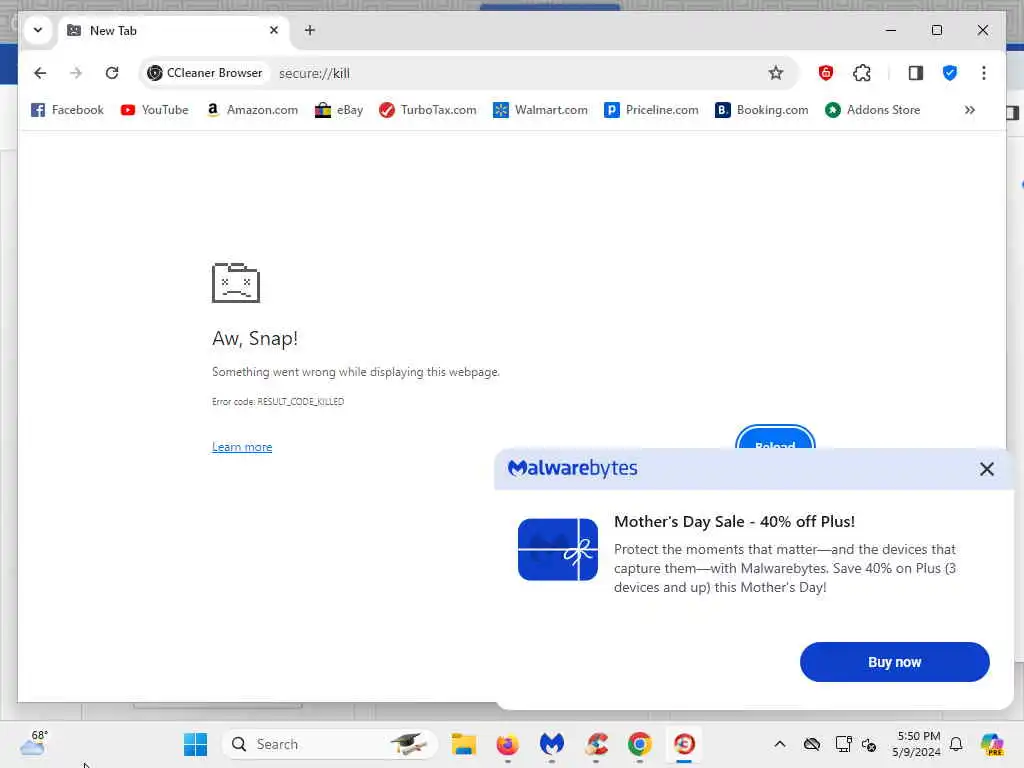This screenshot has width=1024, height=768.
Task: Click the display network tray icon
Action: (843, 744)
